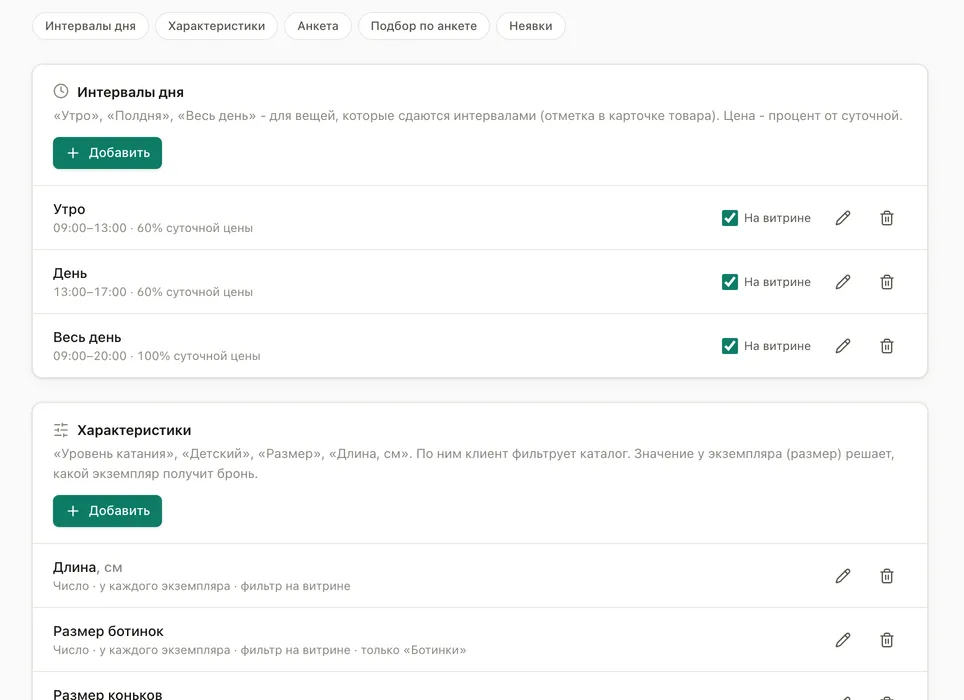Select the Подбор по анкете tab
This screenshot has width=964, height=700.
point(424,26)
